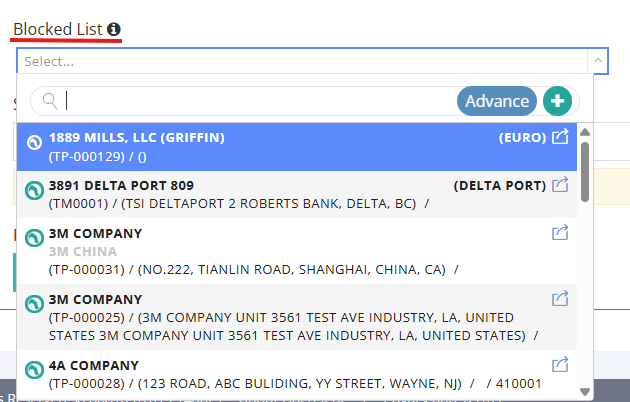This screenshot has width=630, height=402.
Task: Choose 3M COMPANY 3M CHINA entry
Action: tap(297, 251)
